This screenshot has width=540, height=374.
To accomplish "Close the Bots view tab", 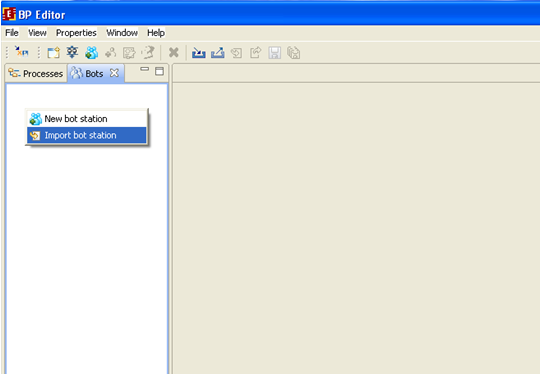I will coord(114,73).
